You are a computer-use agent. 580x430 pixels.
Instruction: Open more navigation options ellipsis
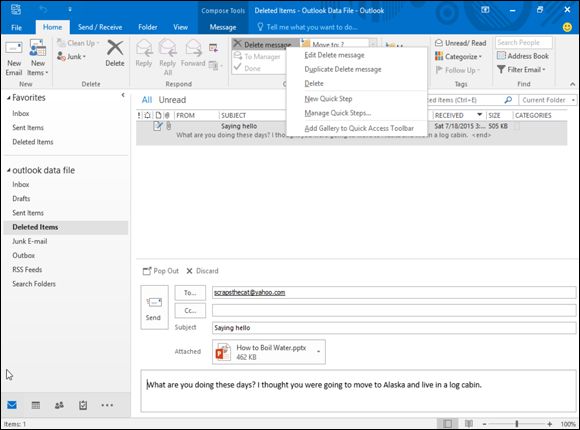pyautogui.click(x=107, y=405)
